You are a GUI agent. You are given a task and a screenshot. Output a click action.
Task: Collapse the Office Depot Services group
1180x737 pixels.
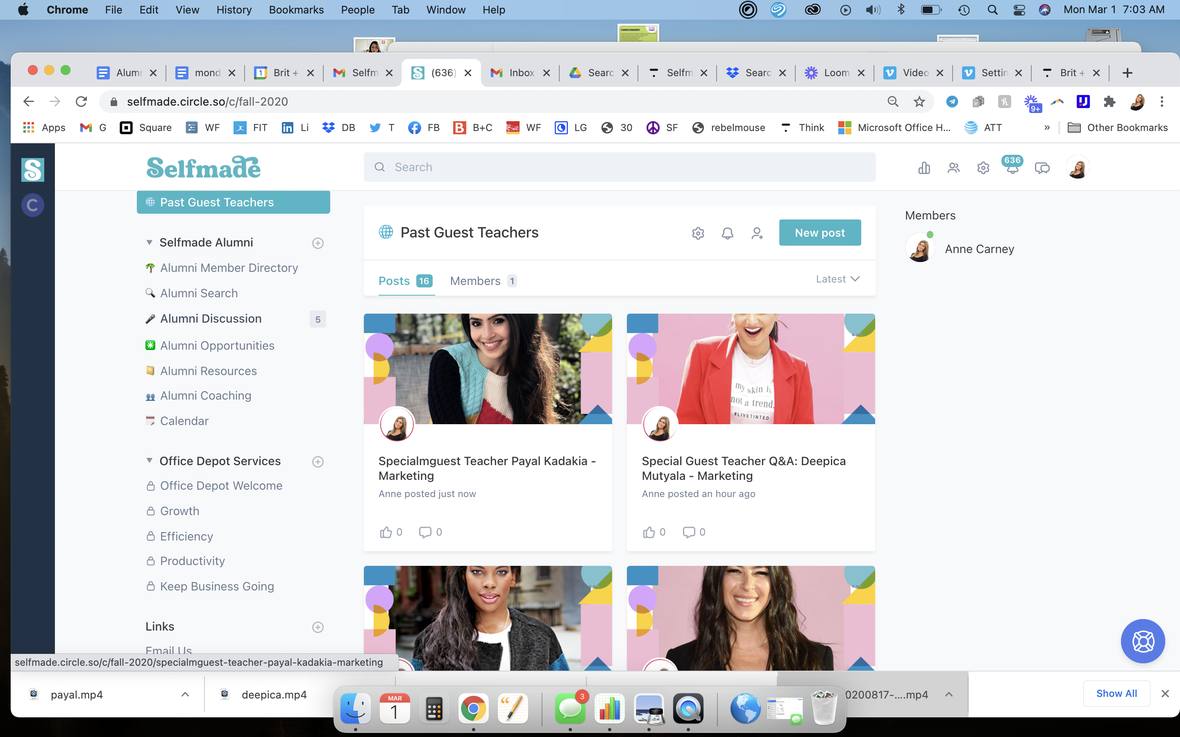149,461
